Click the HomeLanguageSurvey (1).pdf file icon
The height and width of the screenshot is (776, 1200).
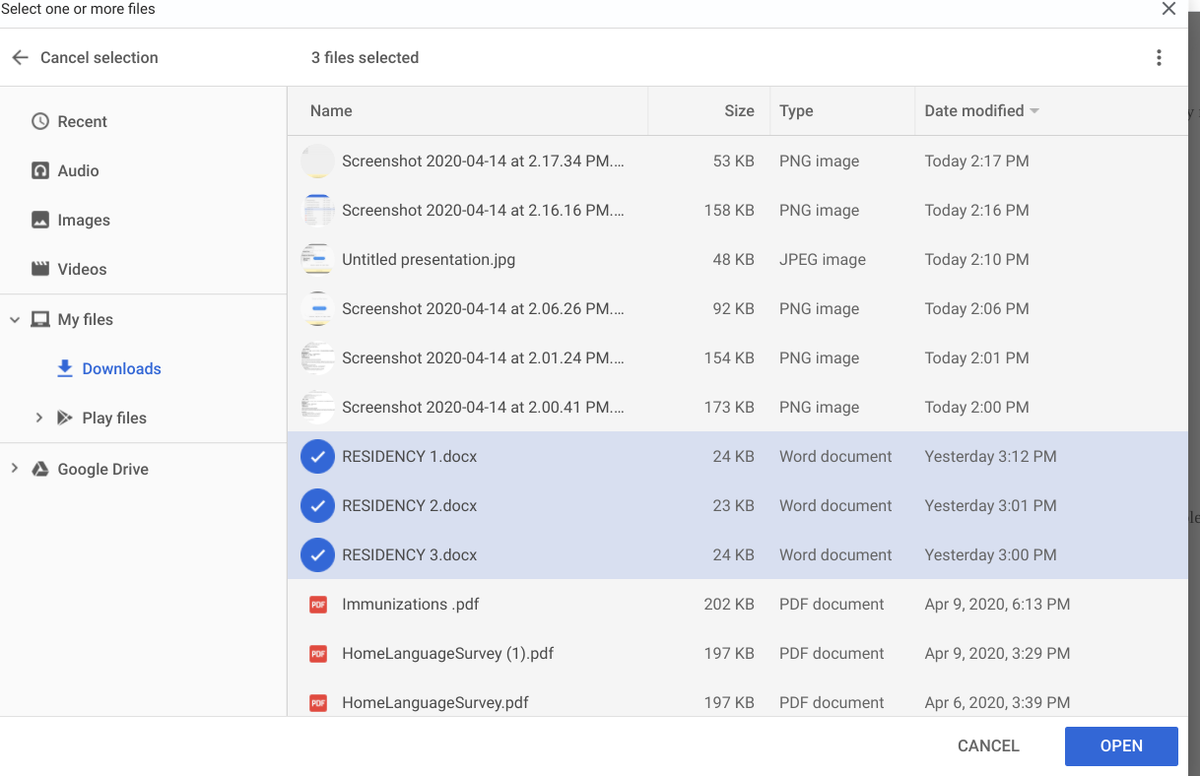tap(318, 653)
